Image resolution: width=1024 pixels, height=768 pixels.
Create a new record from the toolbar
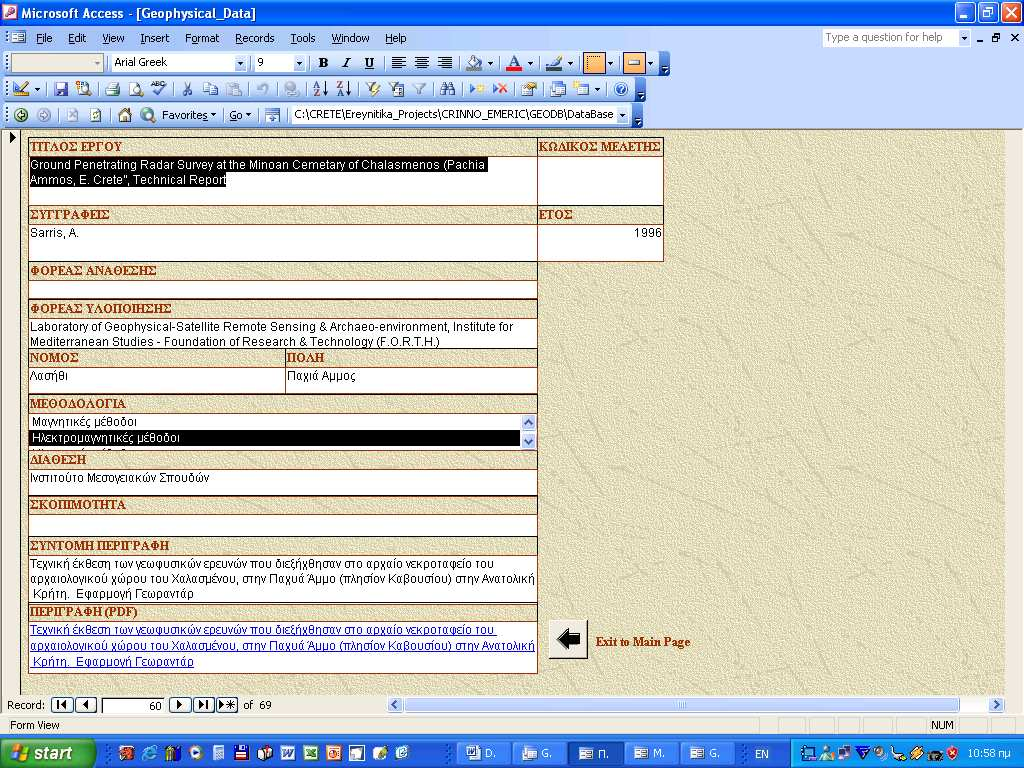click(477, 89)
